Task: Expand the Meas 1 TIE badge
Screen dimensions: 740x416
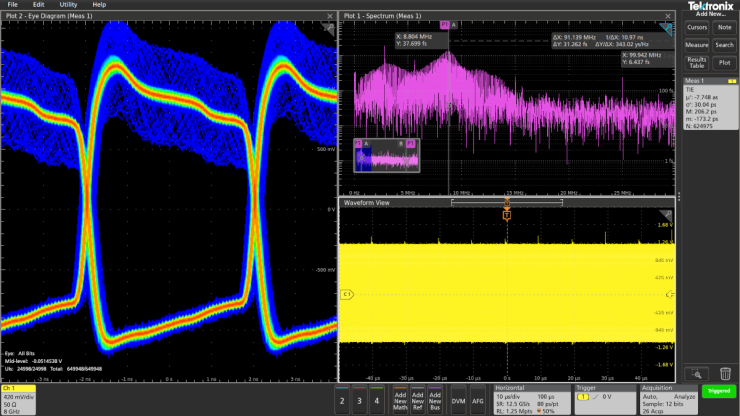Action: 710,105
